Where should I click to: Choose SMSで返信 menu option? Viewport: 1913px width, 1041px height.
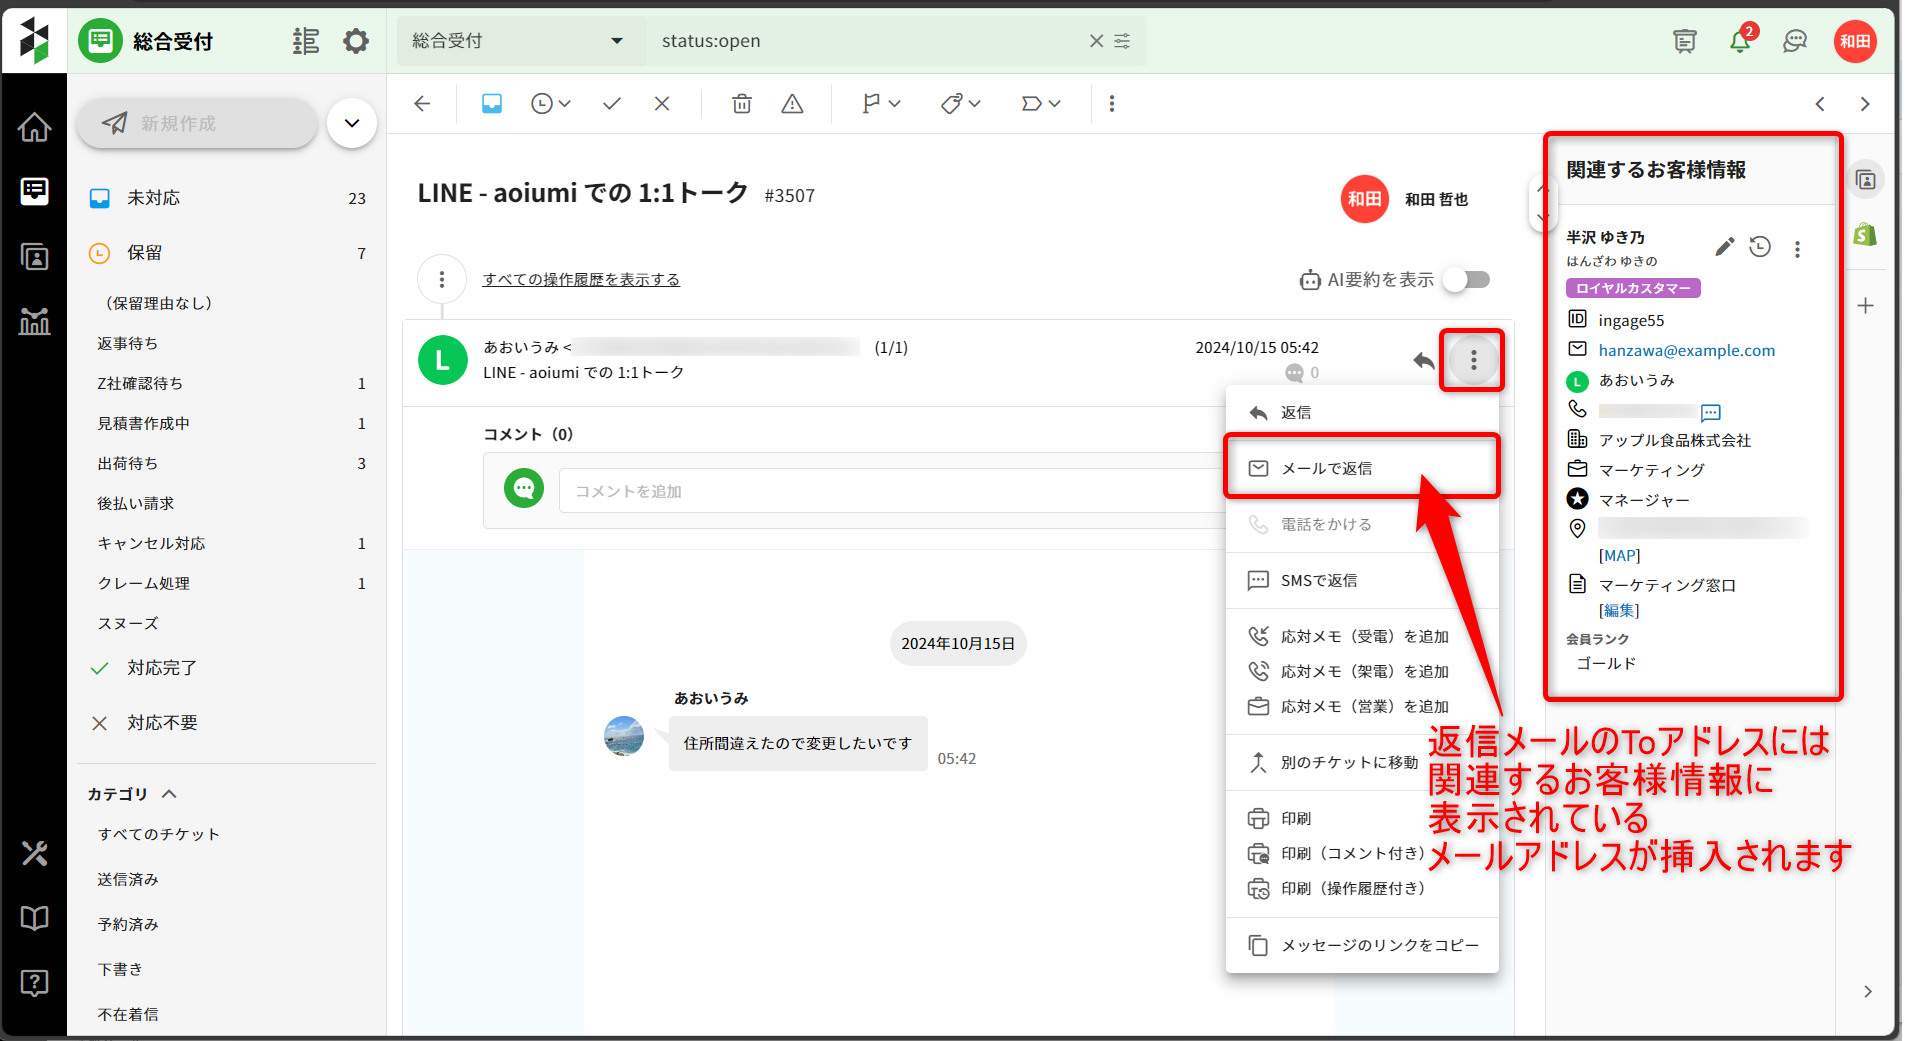click(x=1318, y=580)
